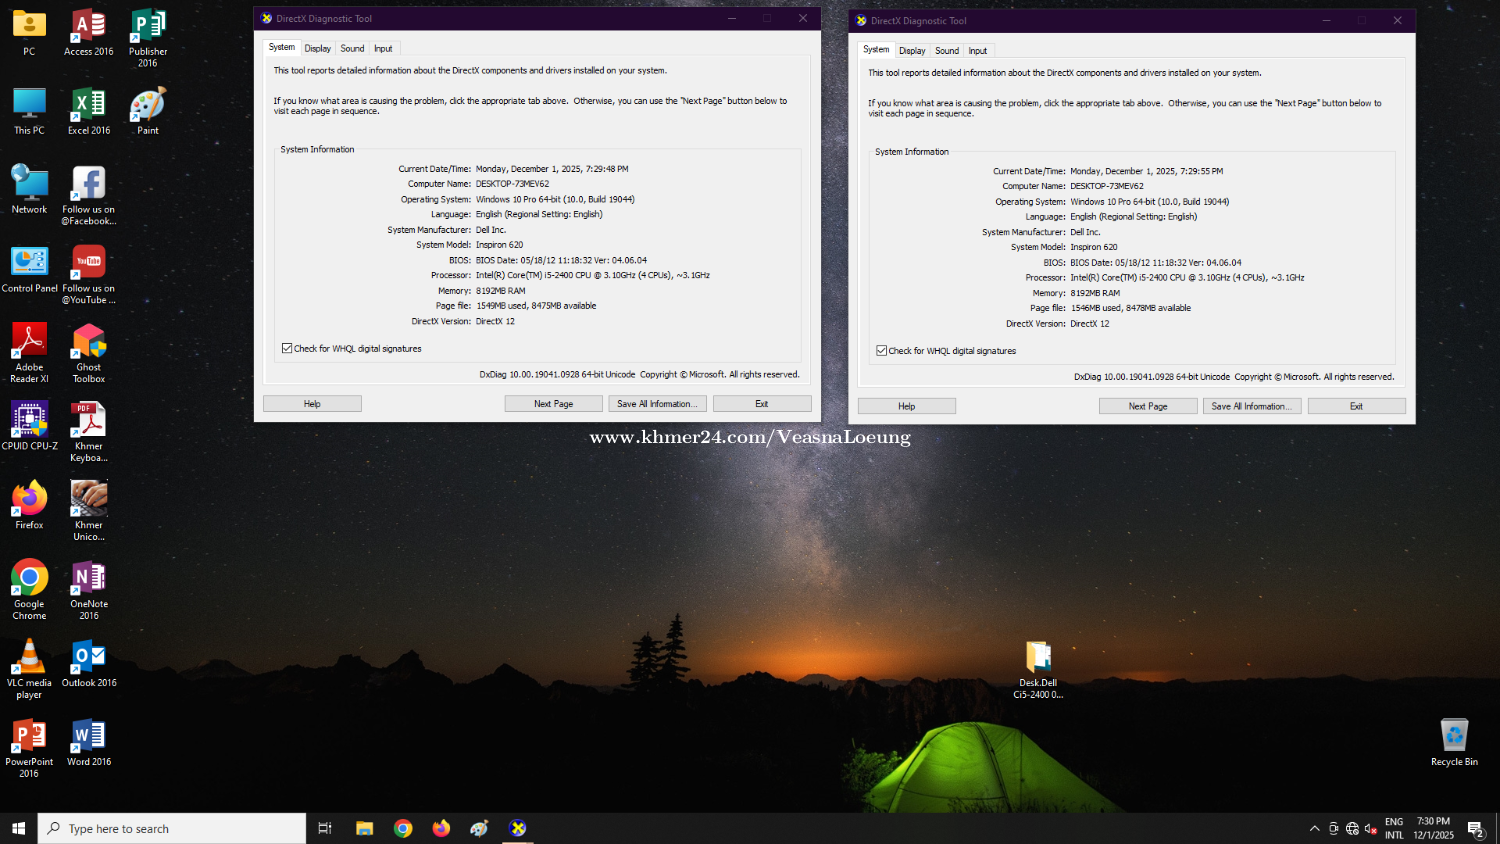
Task: Open the CPUID CPU-Z desktop icon
Action: pos(29,421)
